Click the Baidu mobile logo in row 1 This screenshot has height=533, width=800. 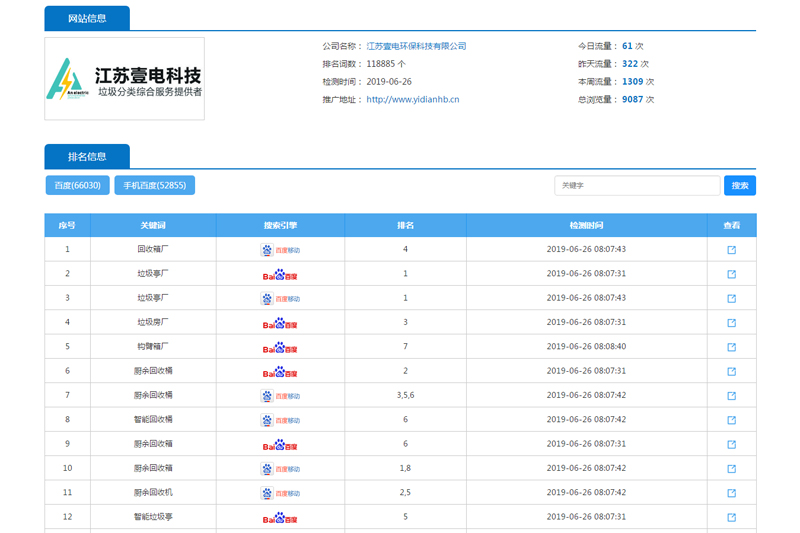point(280,250)
